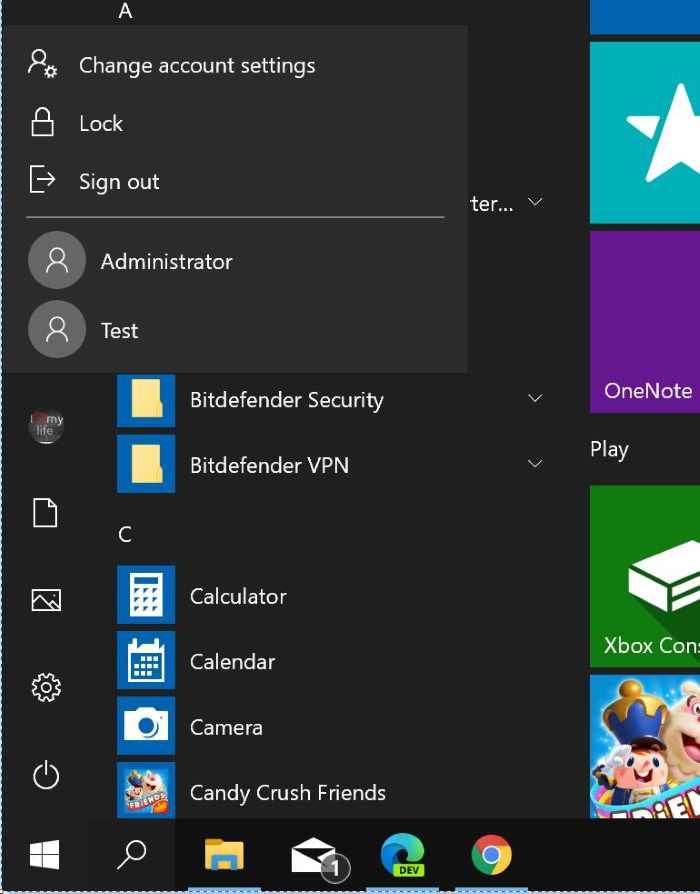The height and width of the screenshot is (894, 700).
Task: Launch Calendar app icon
Action: pyautogui.click(x=146, y=660)
